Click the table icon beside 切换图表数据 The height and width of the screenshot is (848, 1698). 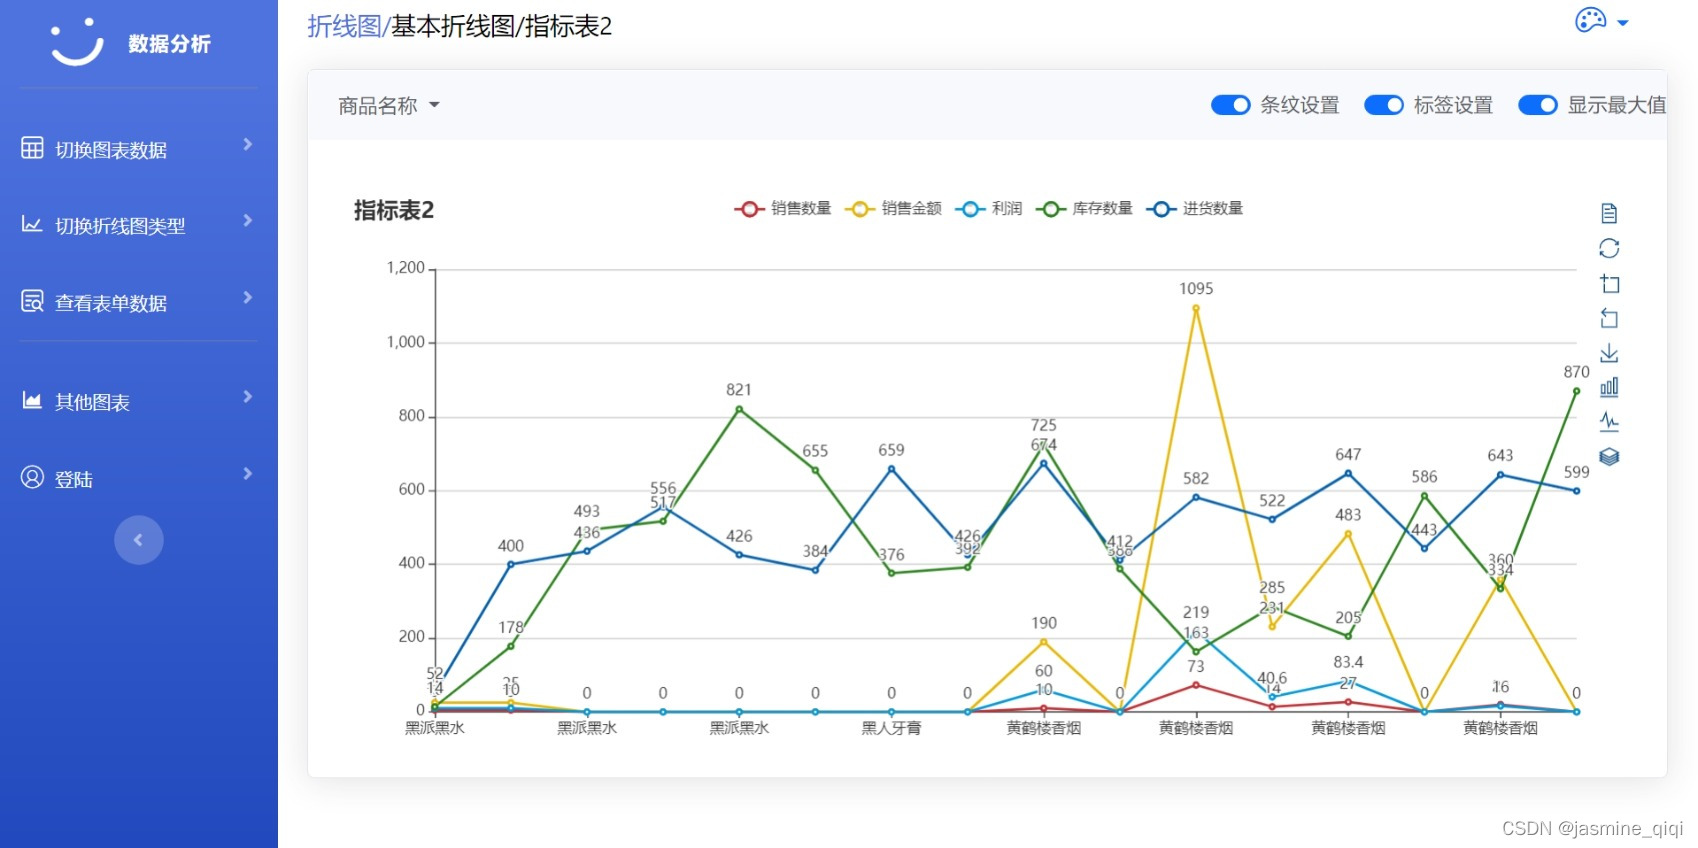pyautogui.click(x=32, y=148)
